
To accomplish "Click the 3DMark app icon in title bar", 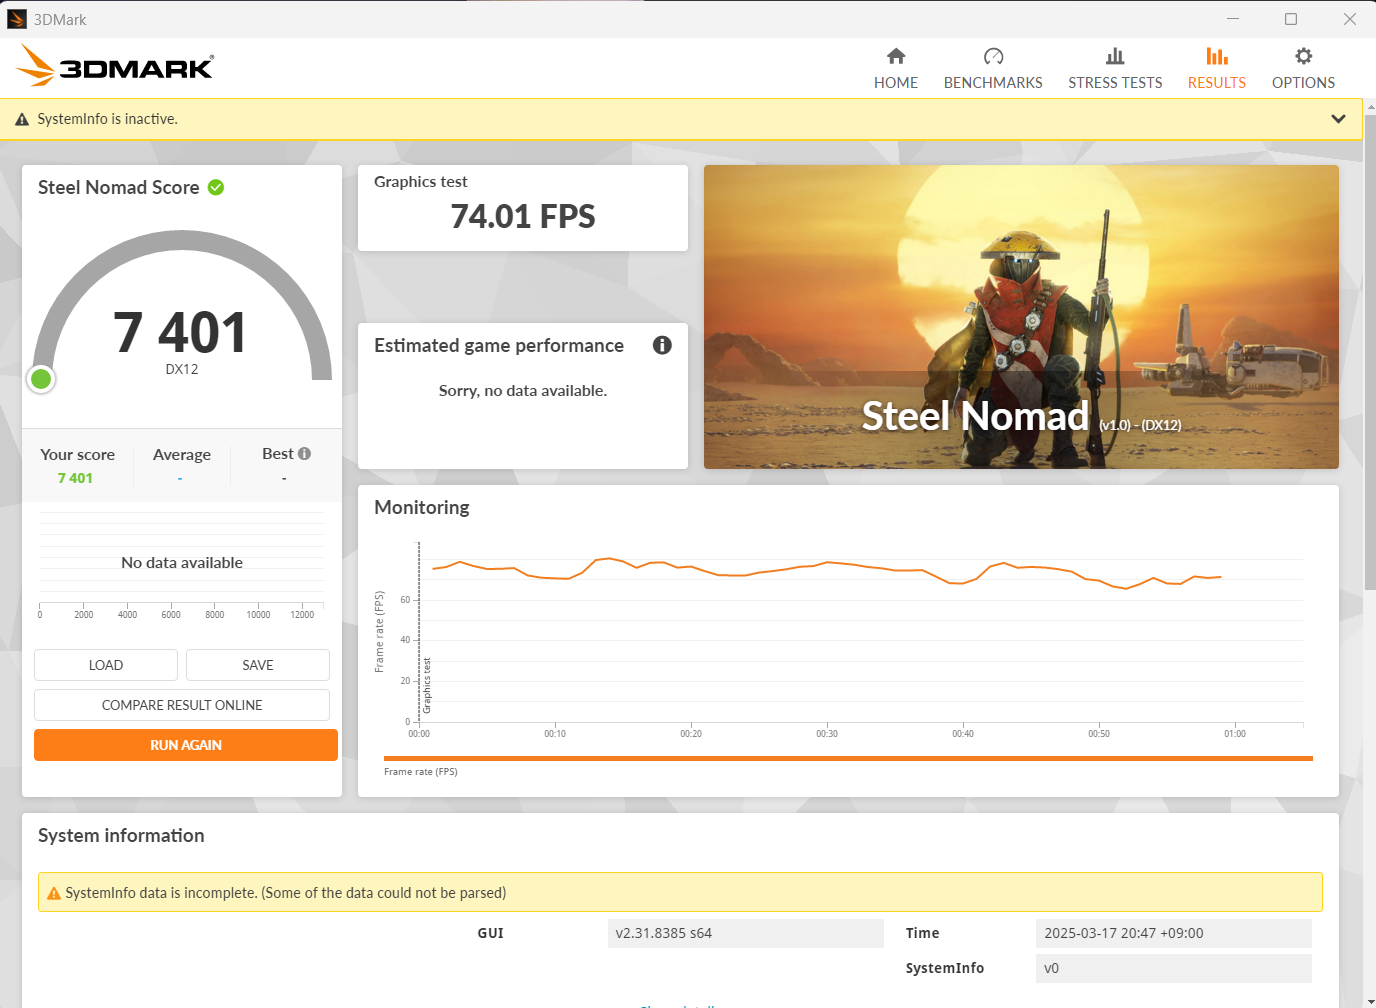I will point(17,19).
